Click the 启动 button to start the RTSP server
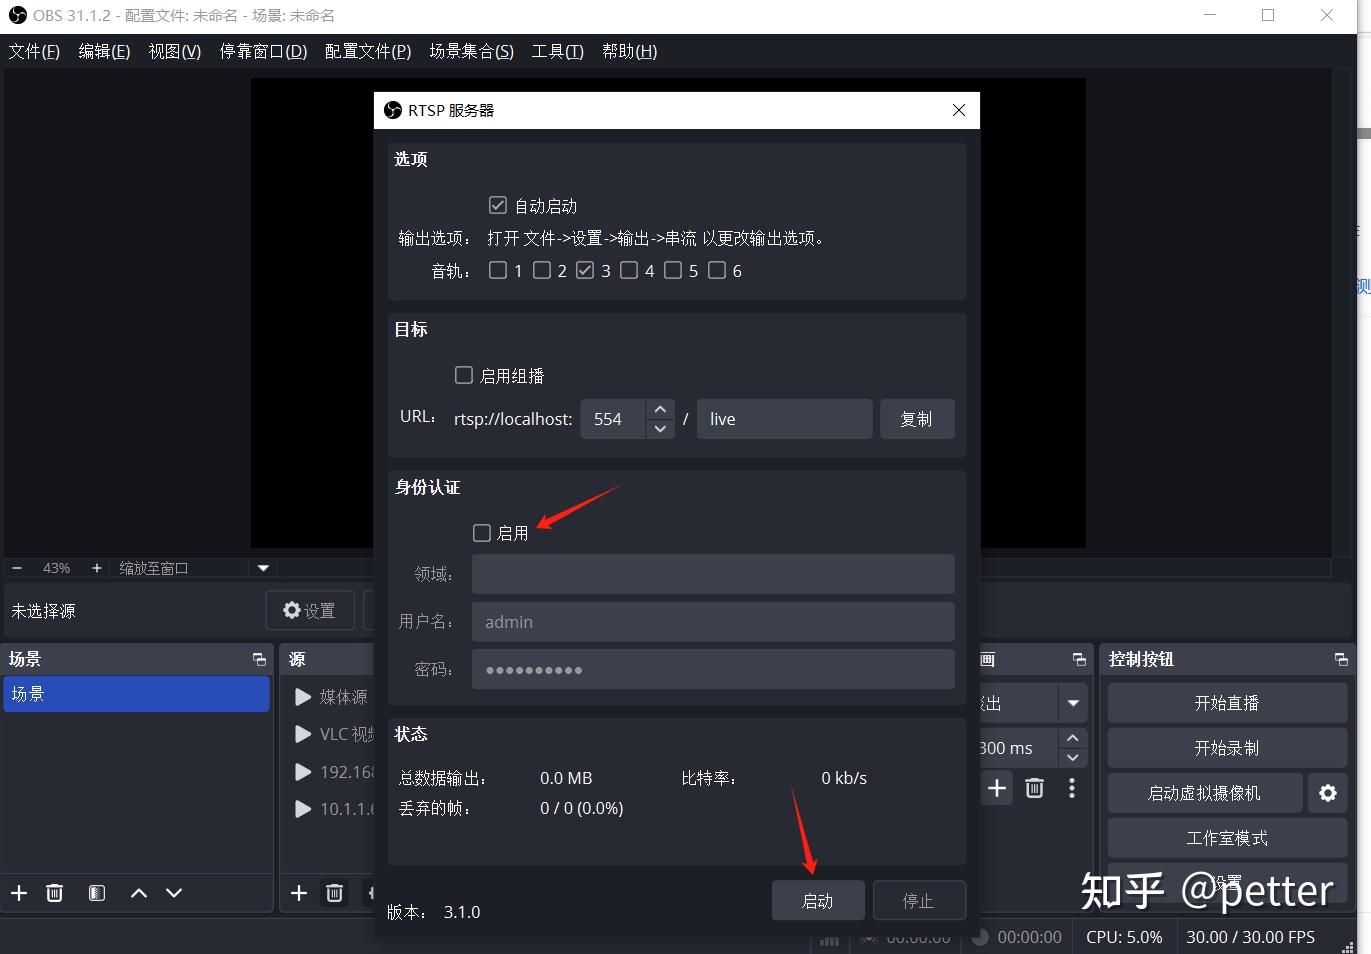 (x=817, y=899)
